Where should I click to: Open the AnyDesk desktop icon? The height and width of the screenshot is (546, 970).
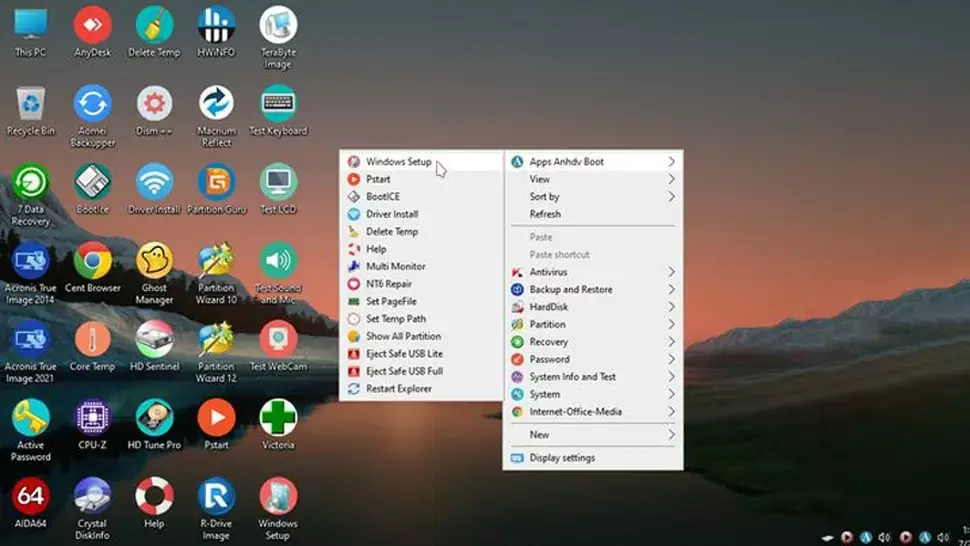click(x=92, y=26)
